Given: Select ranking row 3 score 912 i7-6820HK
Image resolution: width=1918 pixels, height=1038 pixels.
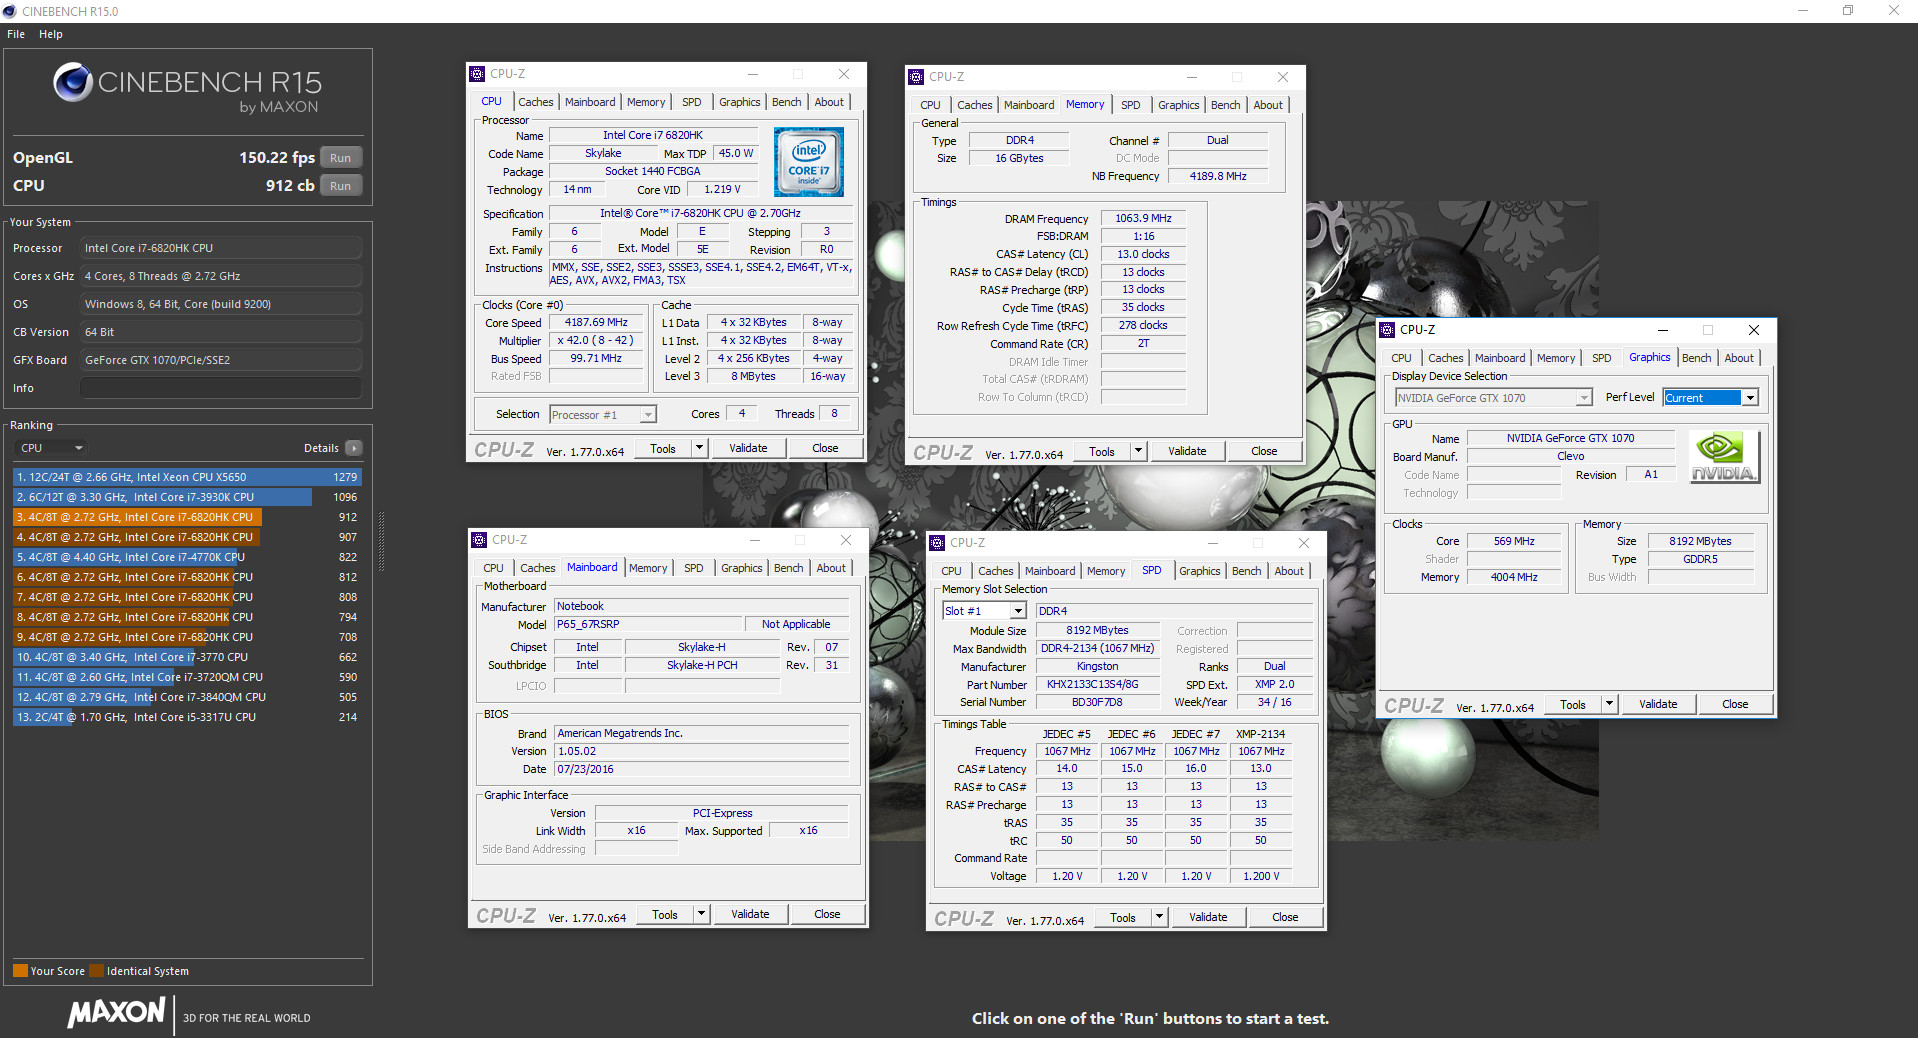Looking at the screenshot, I should (187, 517).
